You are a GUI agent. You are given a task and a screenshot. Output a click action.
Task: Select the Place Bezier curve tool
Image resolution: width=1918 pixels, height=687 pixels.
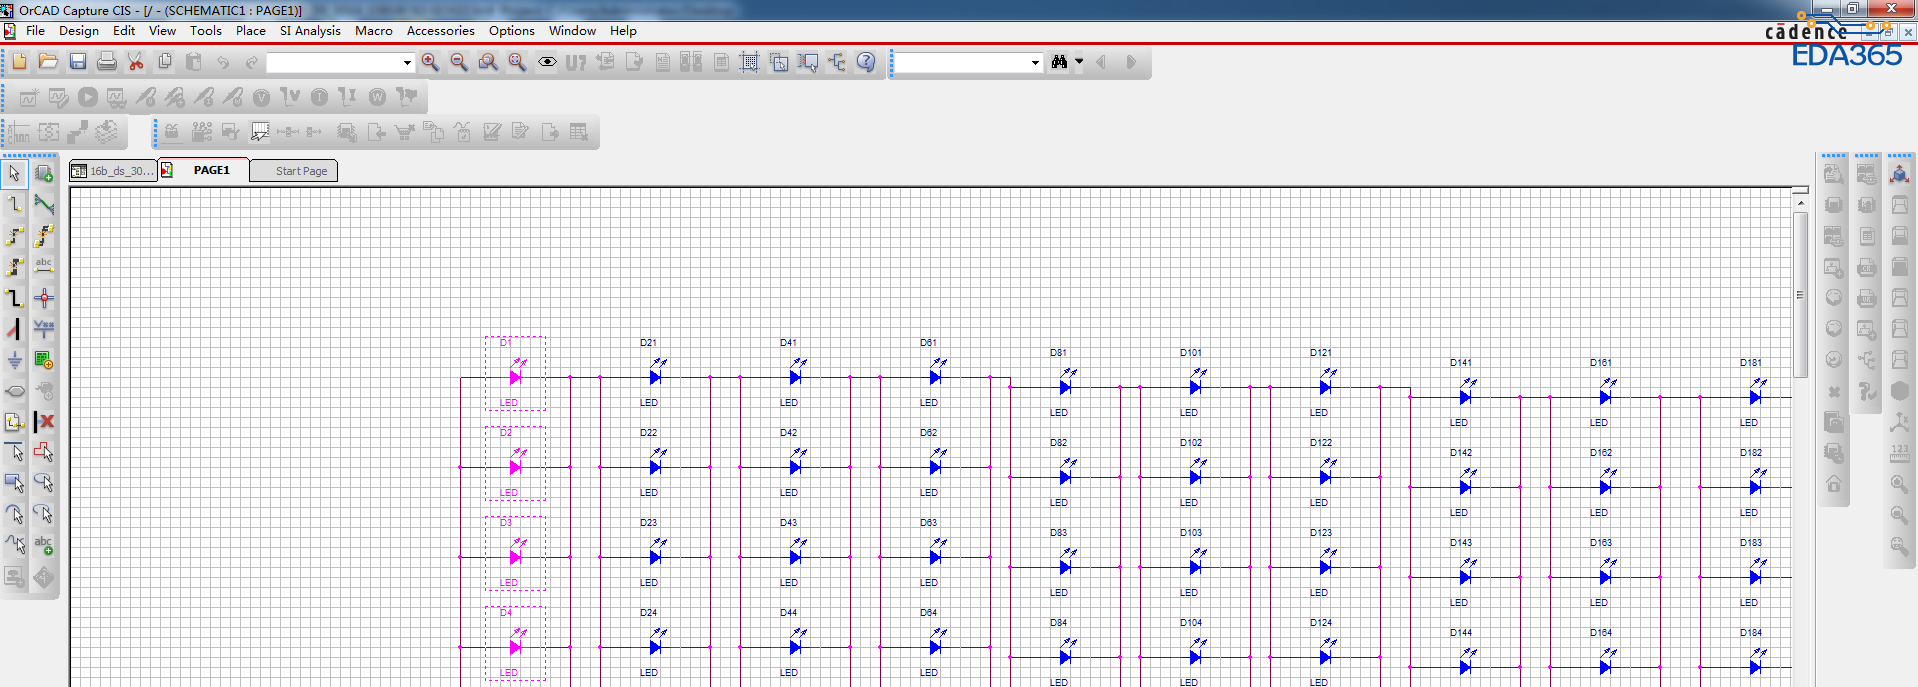click(15, 546)
